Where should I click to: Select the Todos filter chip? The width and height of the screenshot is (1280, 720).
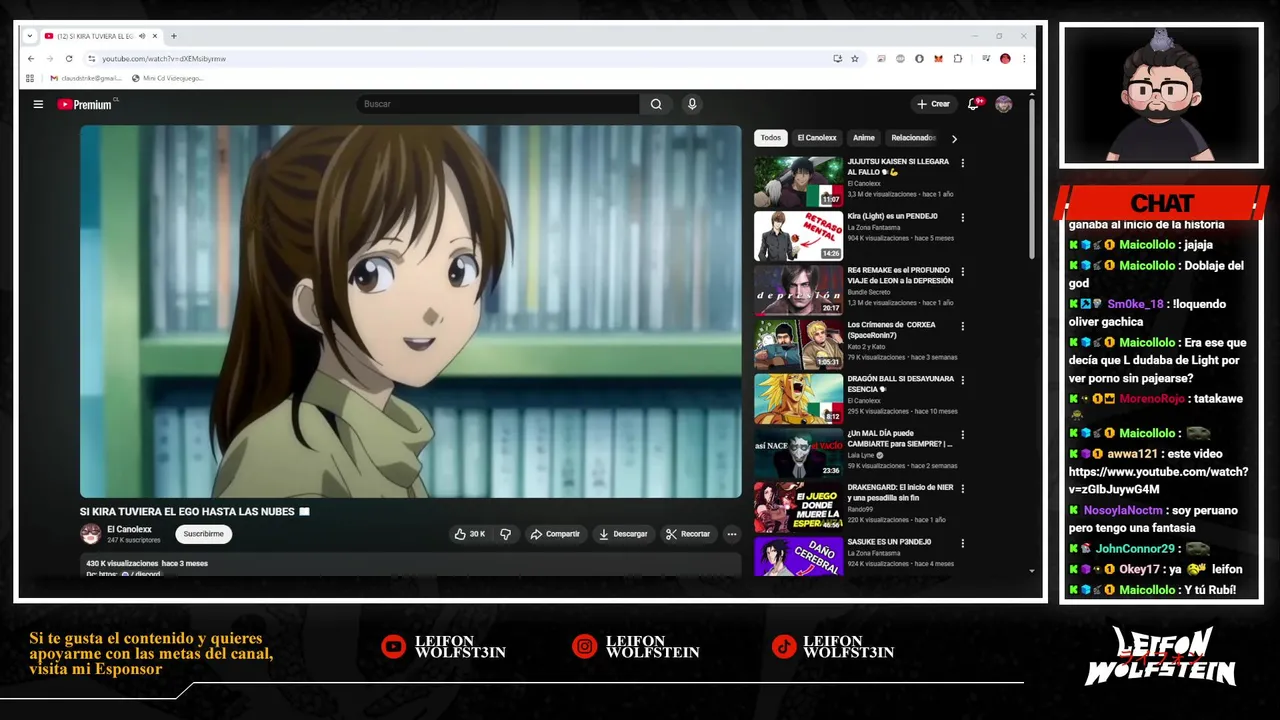(770, 138)
